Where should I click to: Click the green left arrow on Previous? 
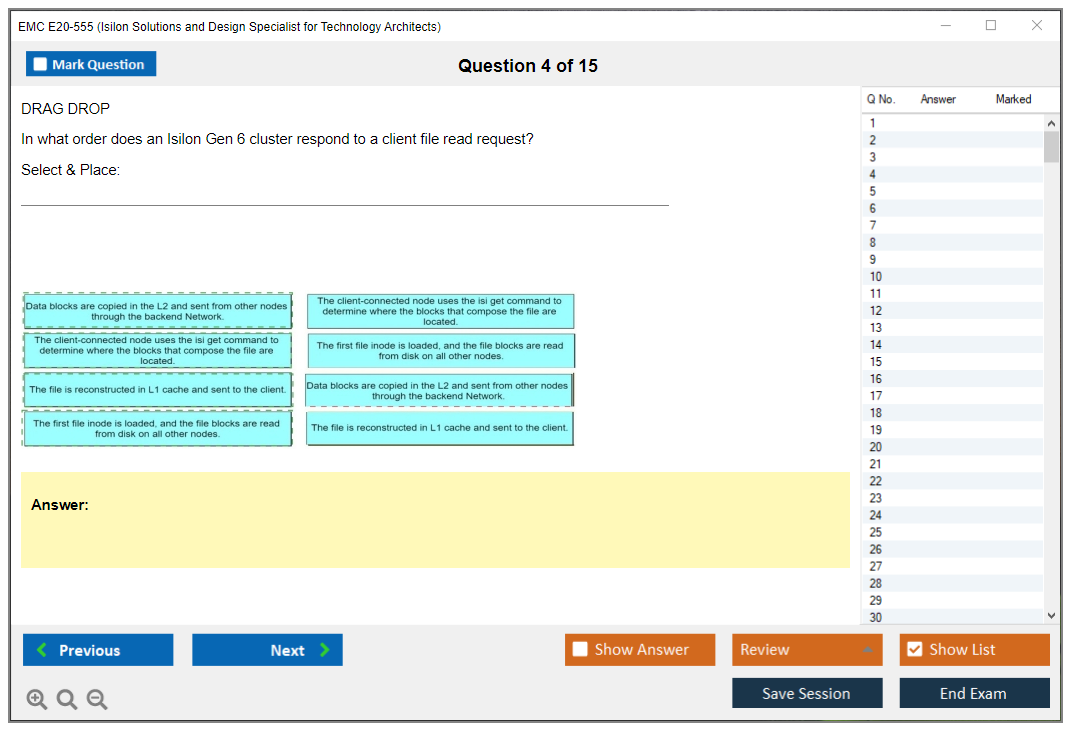41,650
